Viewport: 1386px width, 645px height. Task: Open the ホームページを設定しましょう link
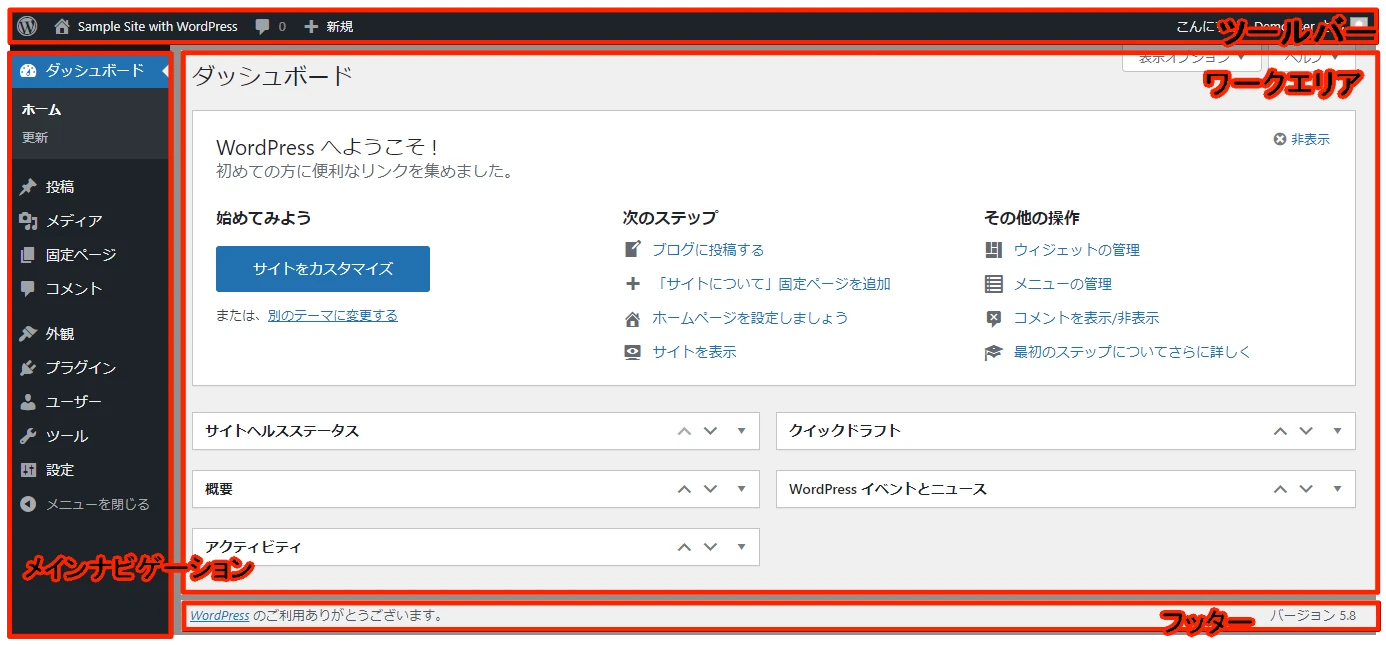[750, 318]
